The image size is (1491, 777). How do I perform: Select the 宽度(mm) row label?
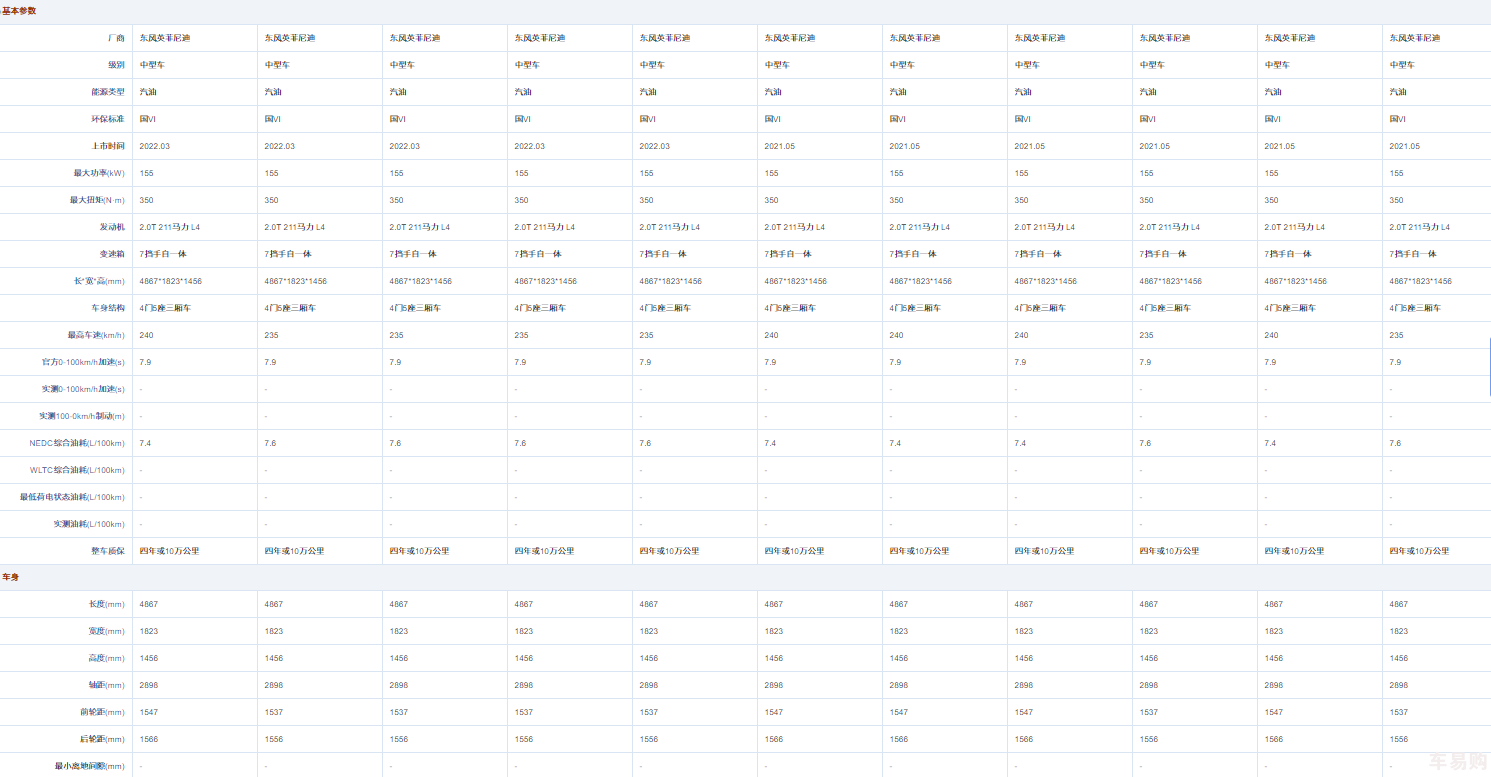107,631
